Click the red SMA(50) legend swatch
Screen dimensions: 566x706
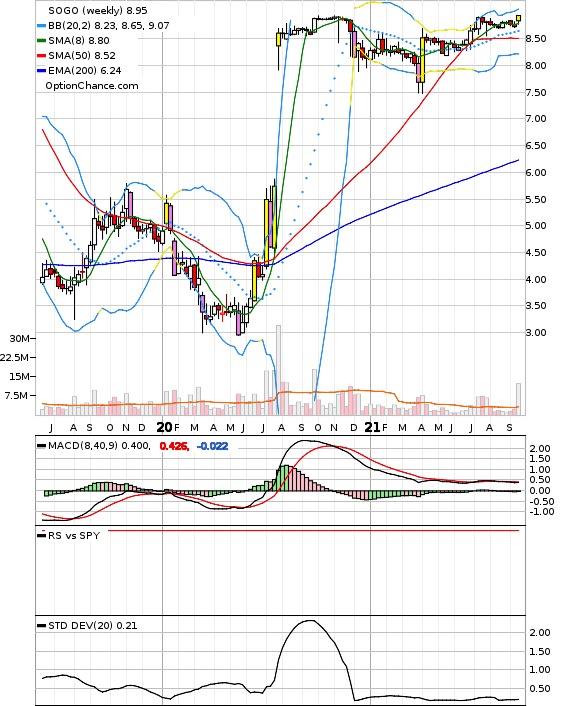coord(41,55)
